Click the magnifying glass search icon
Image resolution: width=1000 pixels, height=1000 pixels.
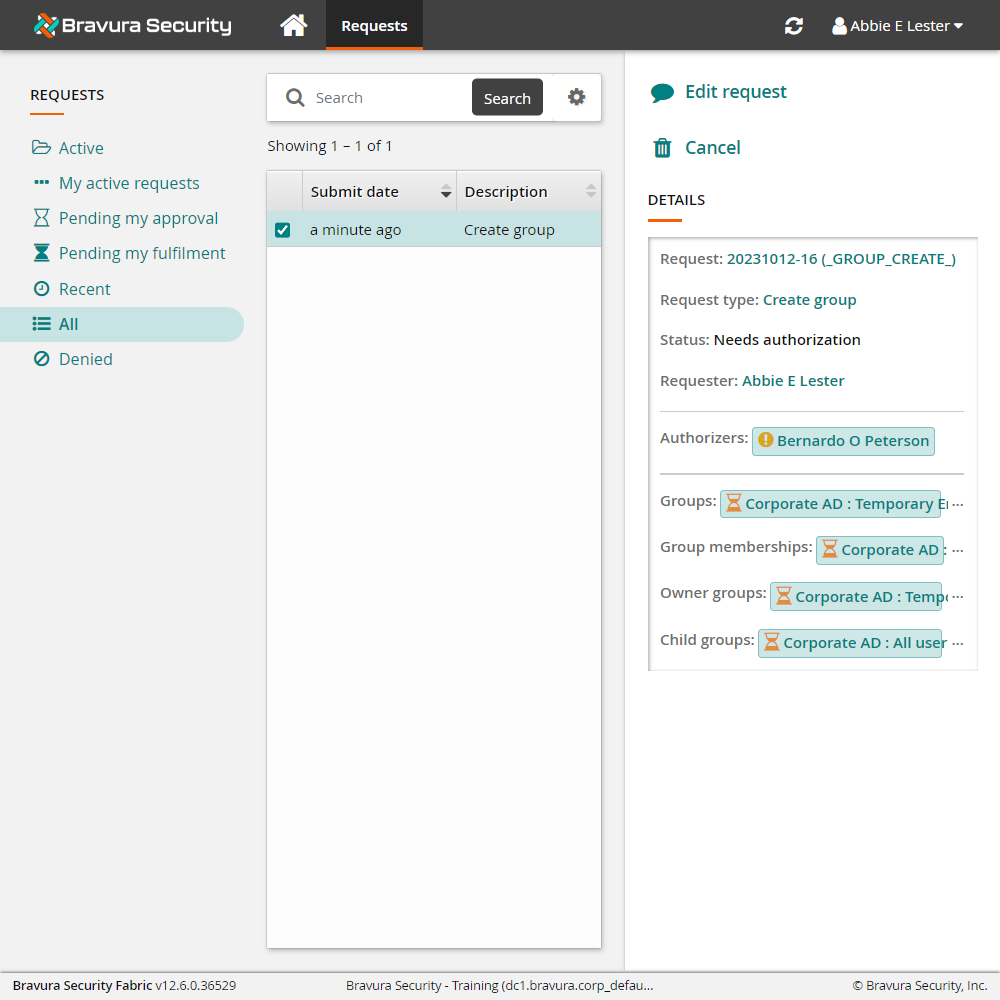[x=295, y=97]
